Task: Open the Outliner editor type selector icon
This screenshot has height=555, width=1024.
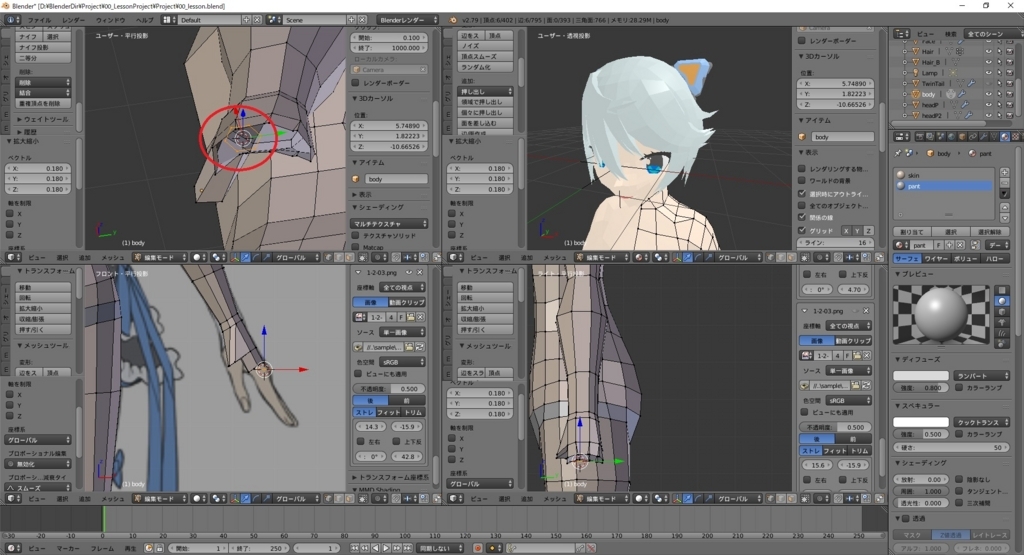Action: point(901,34)
